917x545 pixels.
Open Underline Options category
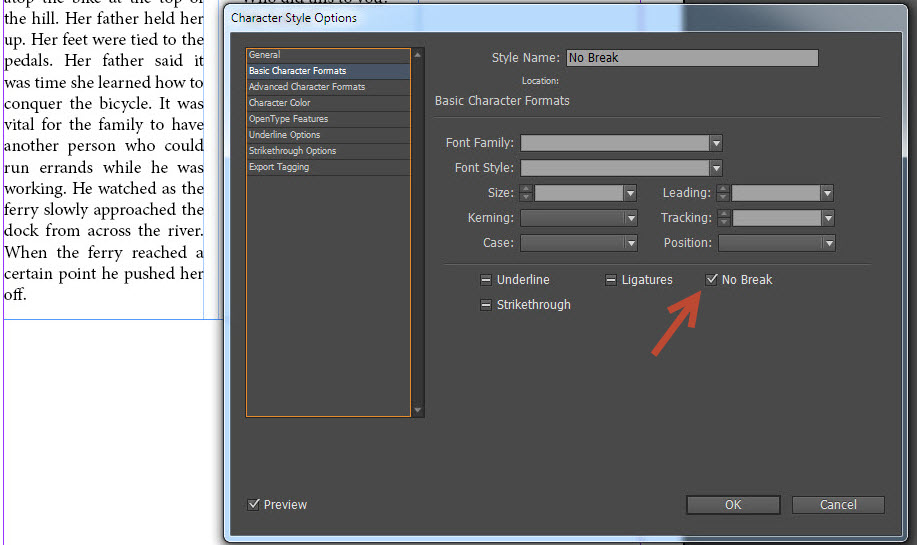pyautogui.click(x=328, y=135)
